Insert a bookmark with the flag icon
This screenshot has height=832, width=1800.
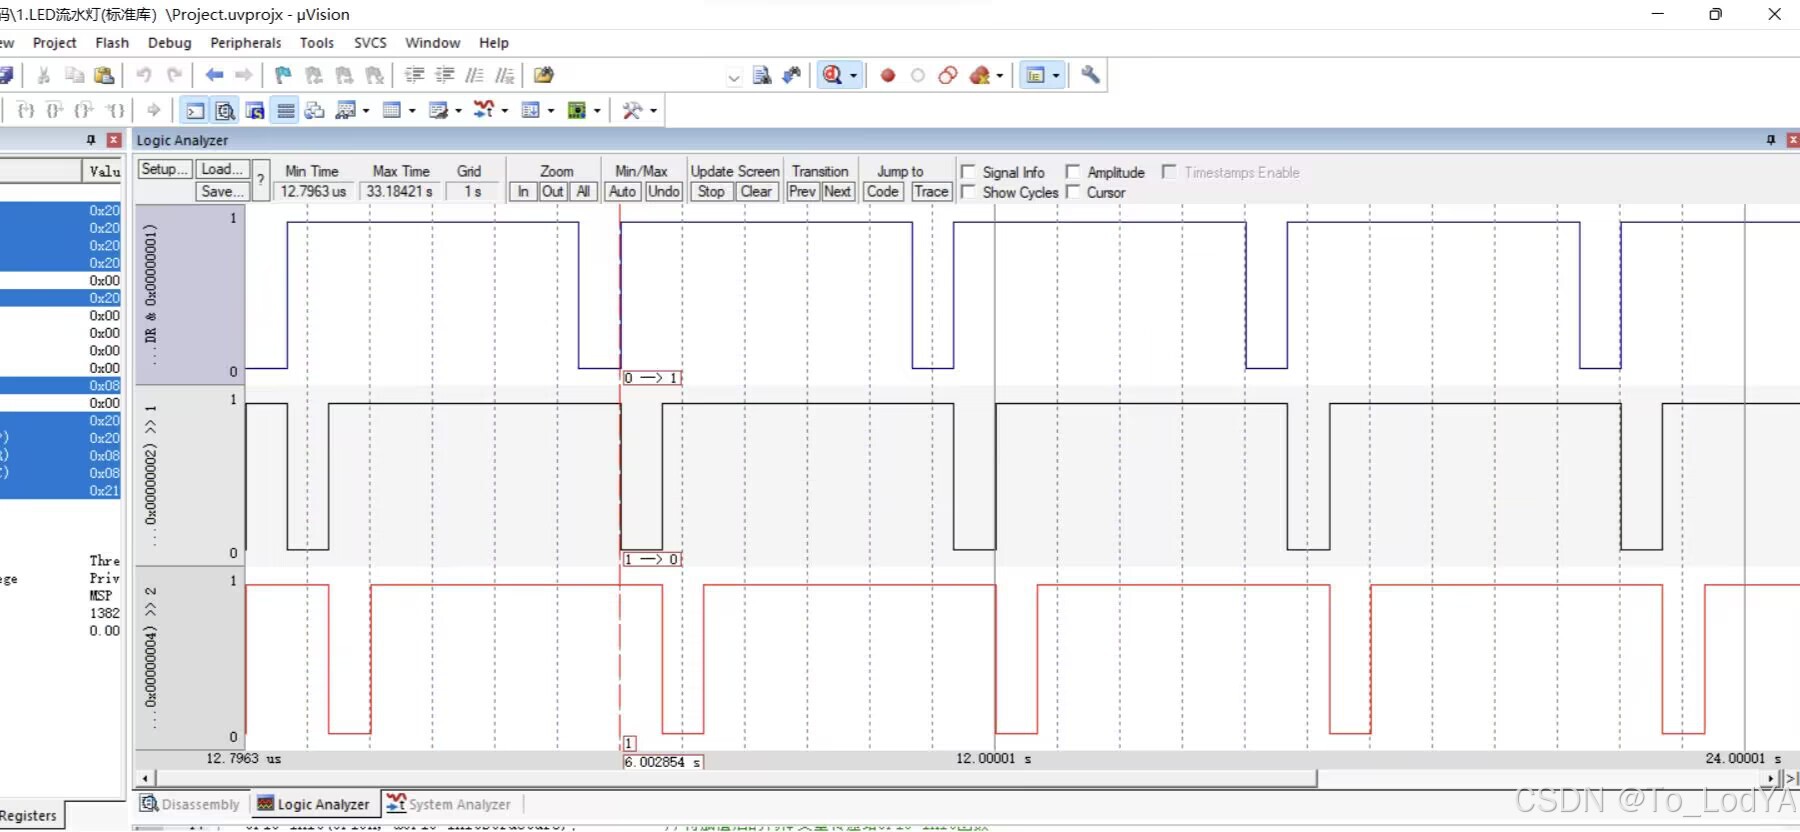tap(283, 75)
